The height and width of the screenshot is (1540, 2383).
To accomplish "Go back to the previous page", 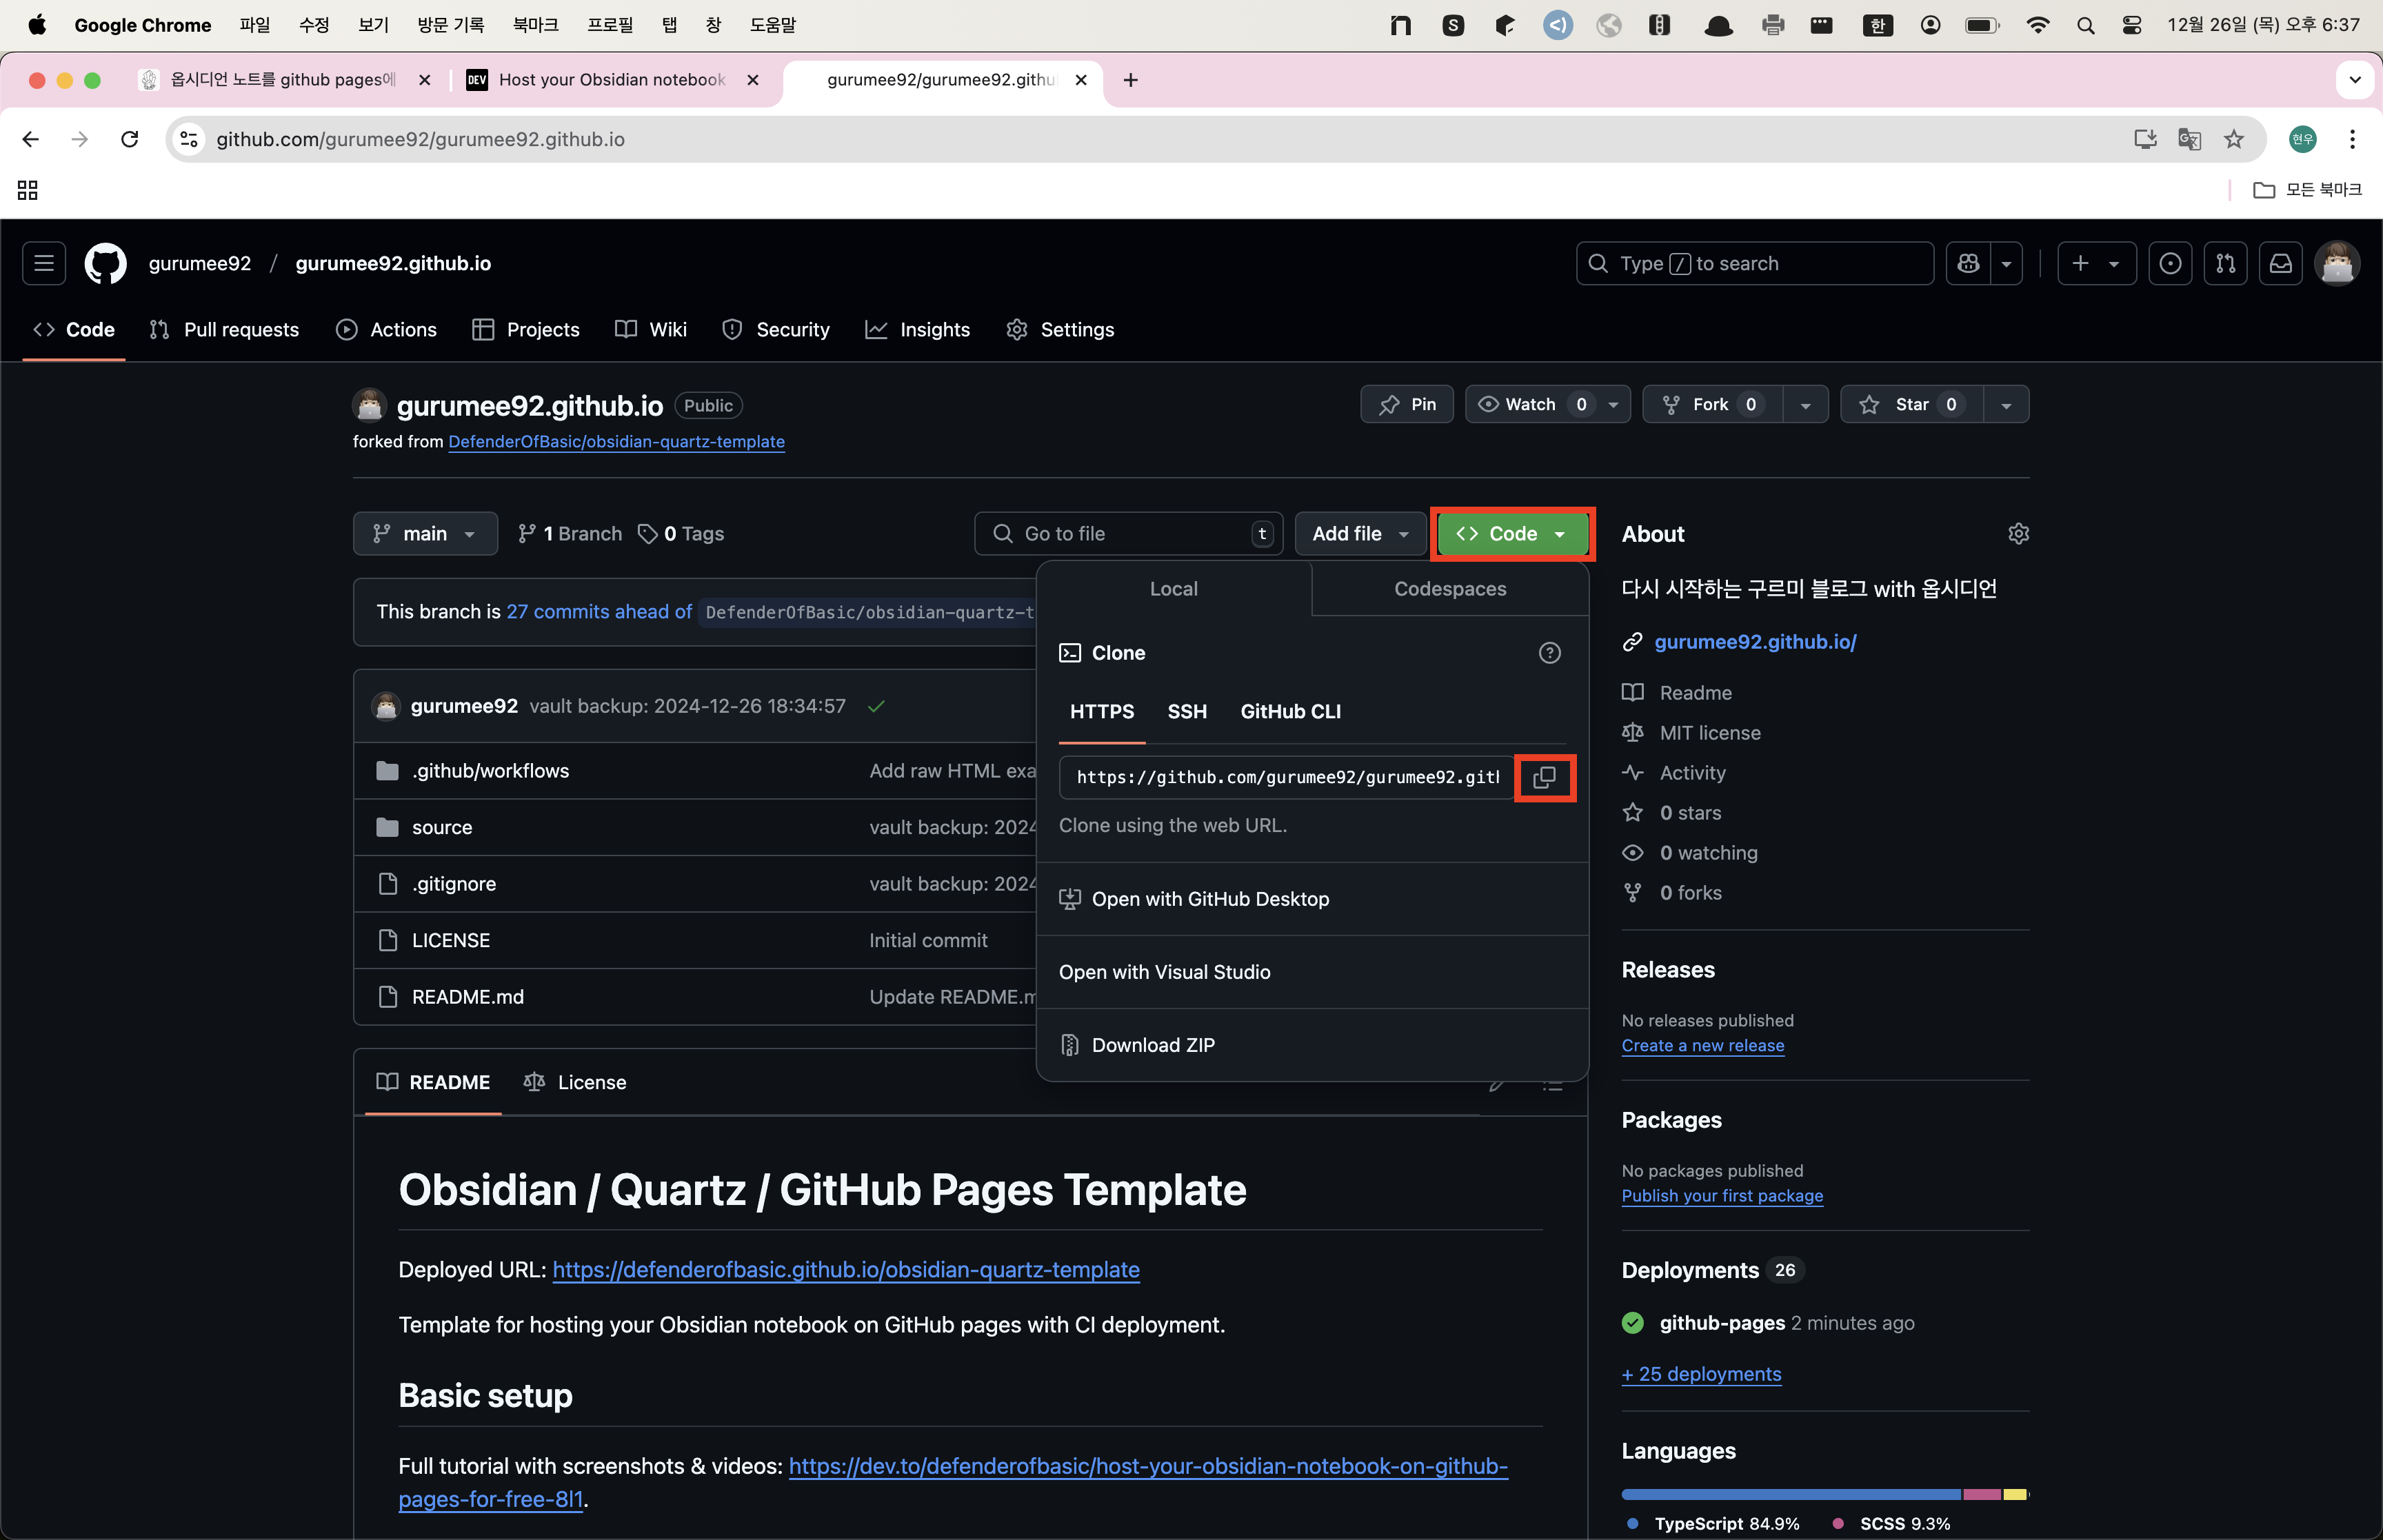I will [x=31, y=139].
